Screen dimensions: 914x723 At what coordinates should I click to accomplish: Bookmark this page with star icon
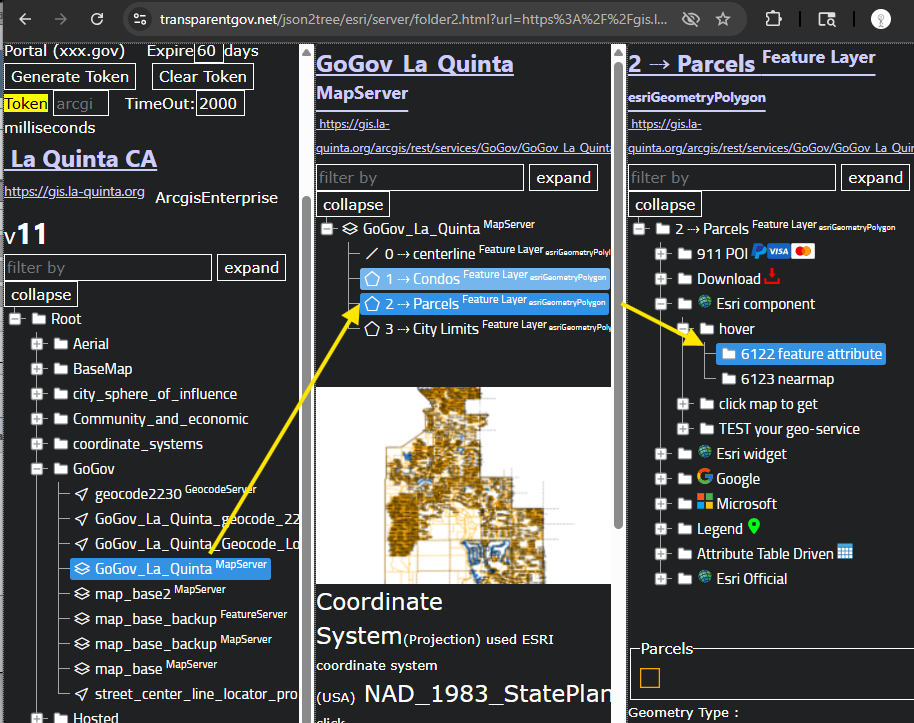point(723,19)
